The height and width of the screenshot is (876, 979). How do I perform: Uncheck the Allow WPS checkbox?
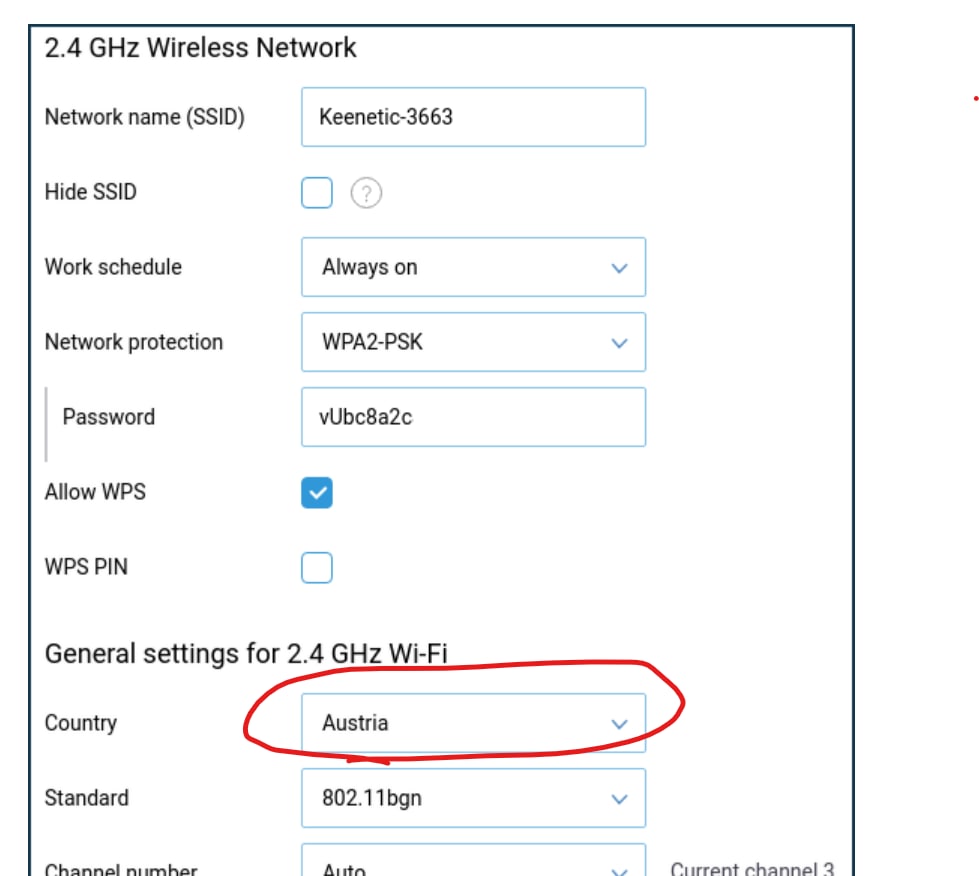coord(317,492)
